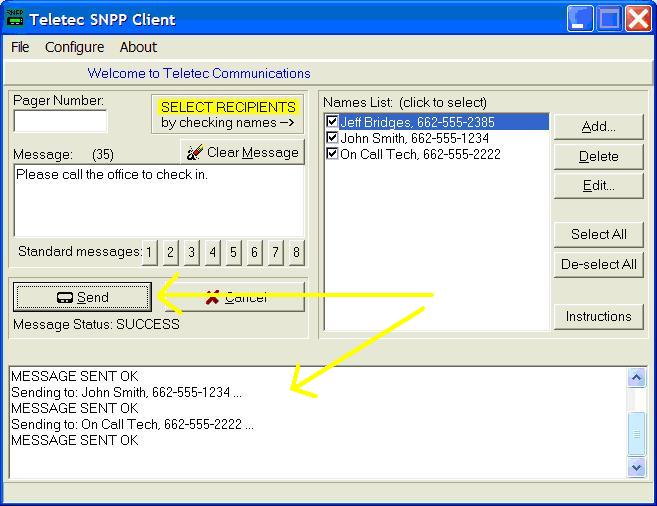The height and width of the screenshot is (506, 657).
Task: Insert standard message 4
Action: click(x=212, y=252)
